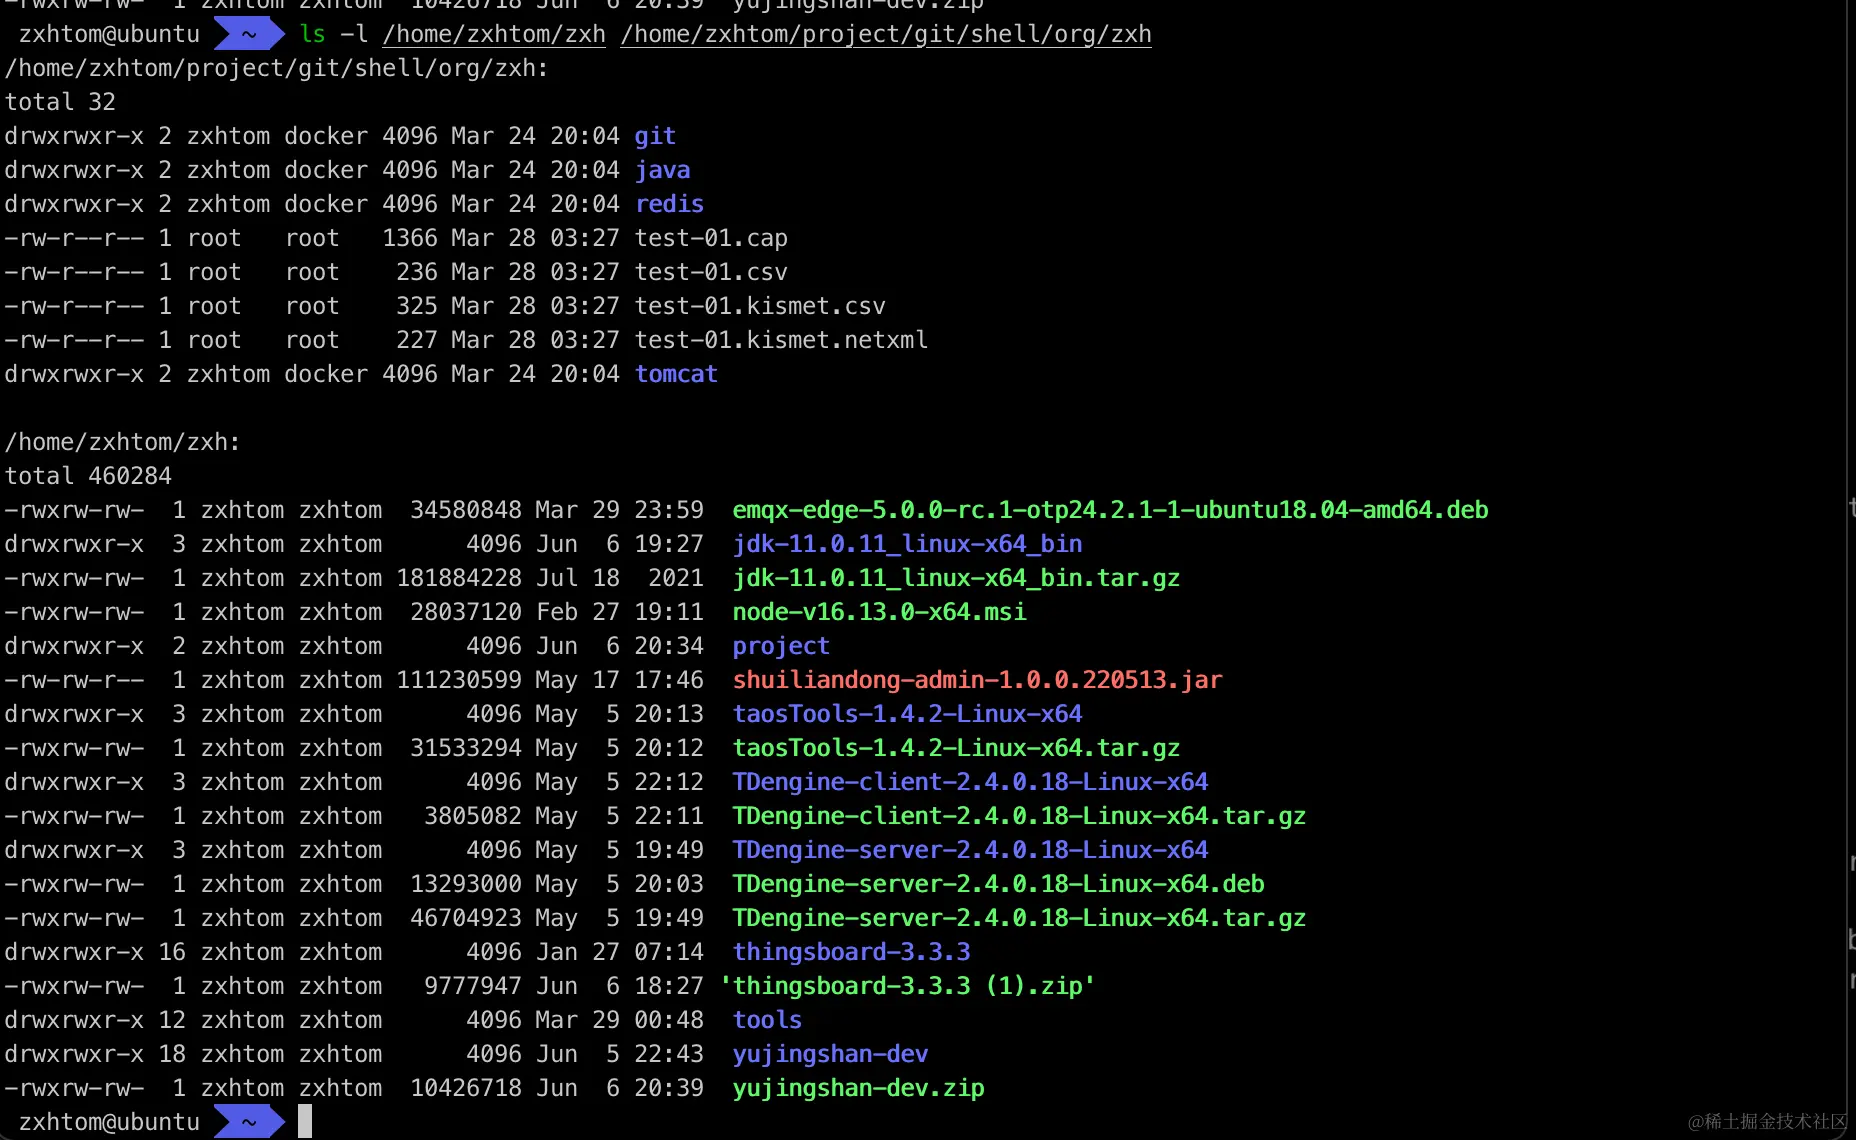This screenshot has height=1140, width=1856.
Task: Click the project directory entry
Action: coord(781,646)
